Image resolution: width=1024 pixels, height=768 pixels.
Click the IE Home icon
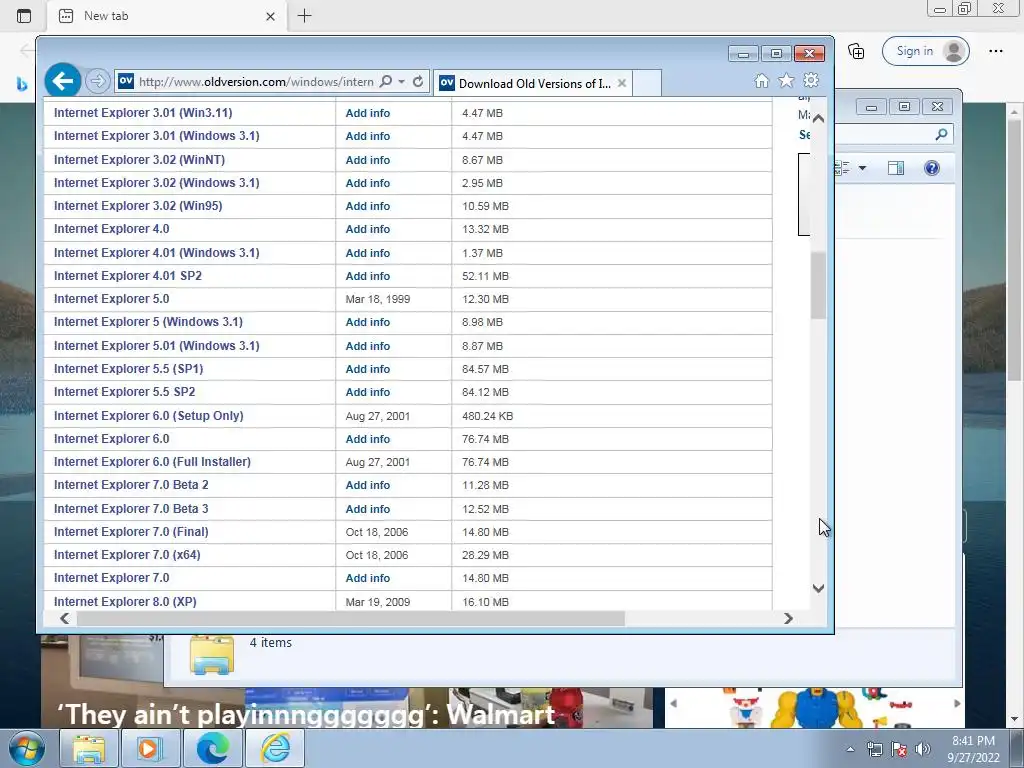pyautogui.click(x=761, y=80)
